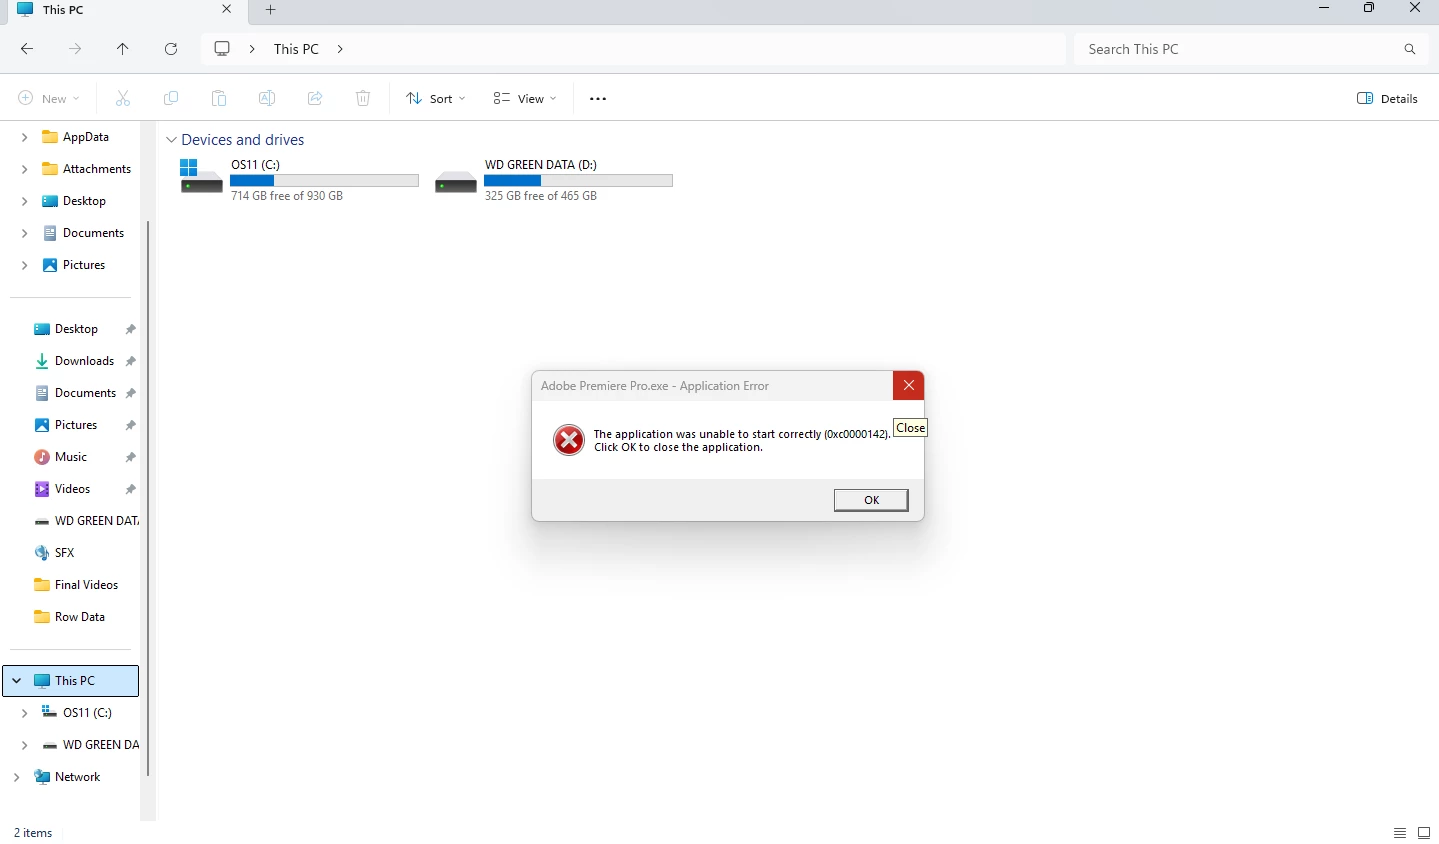Select This PC in navigation pane

[72, 681]
